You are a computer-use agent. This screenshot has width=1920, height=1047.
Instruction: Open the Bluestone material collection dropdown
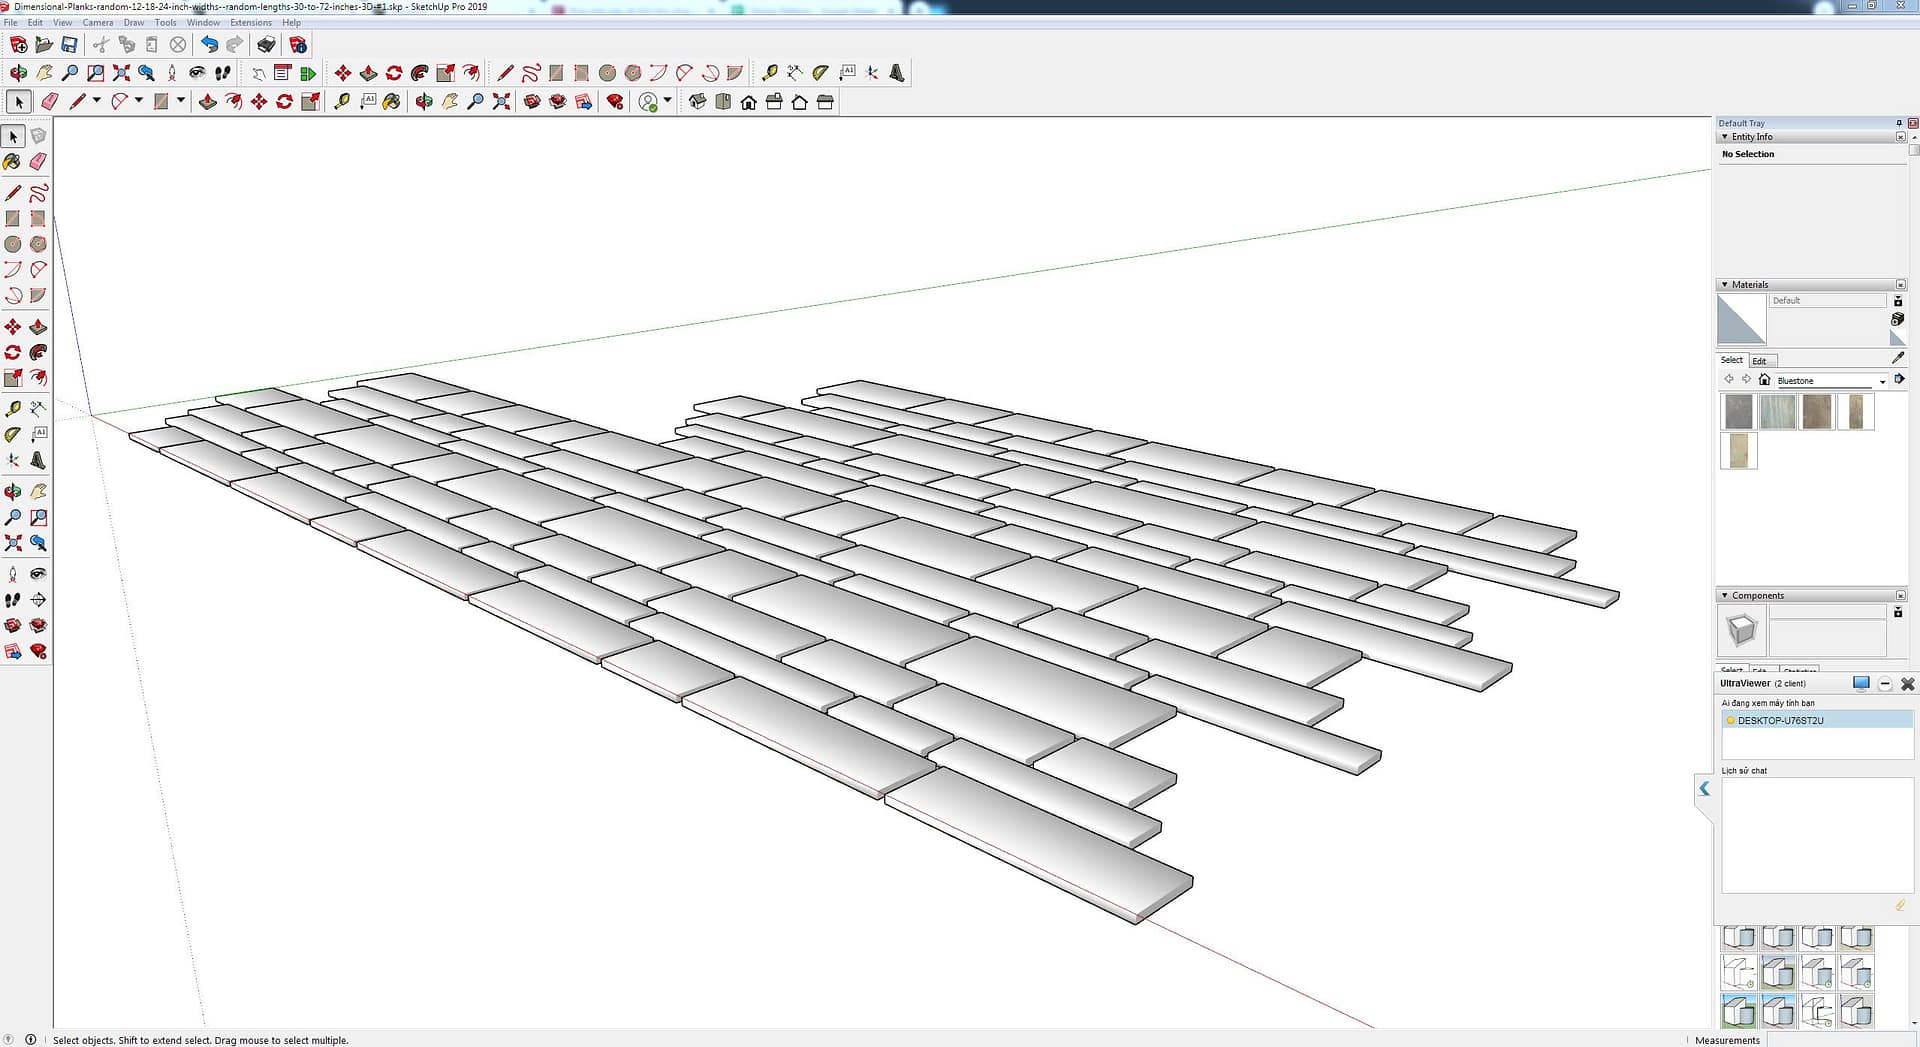click(x=1882, y=381)
